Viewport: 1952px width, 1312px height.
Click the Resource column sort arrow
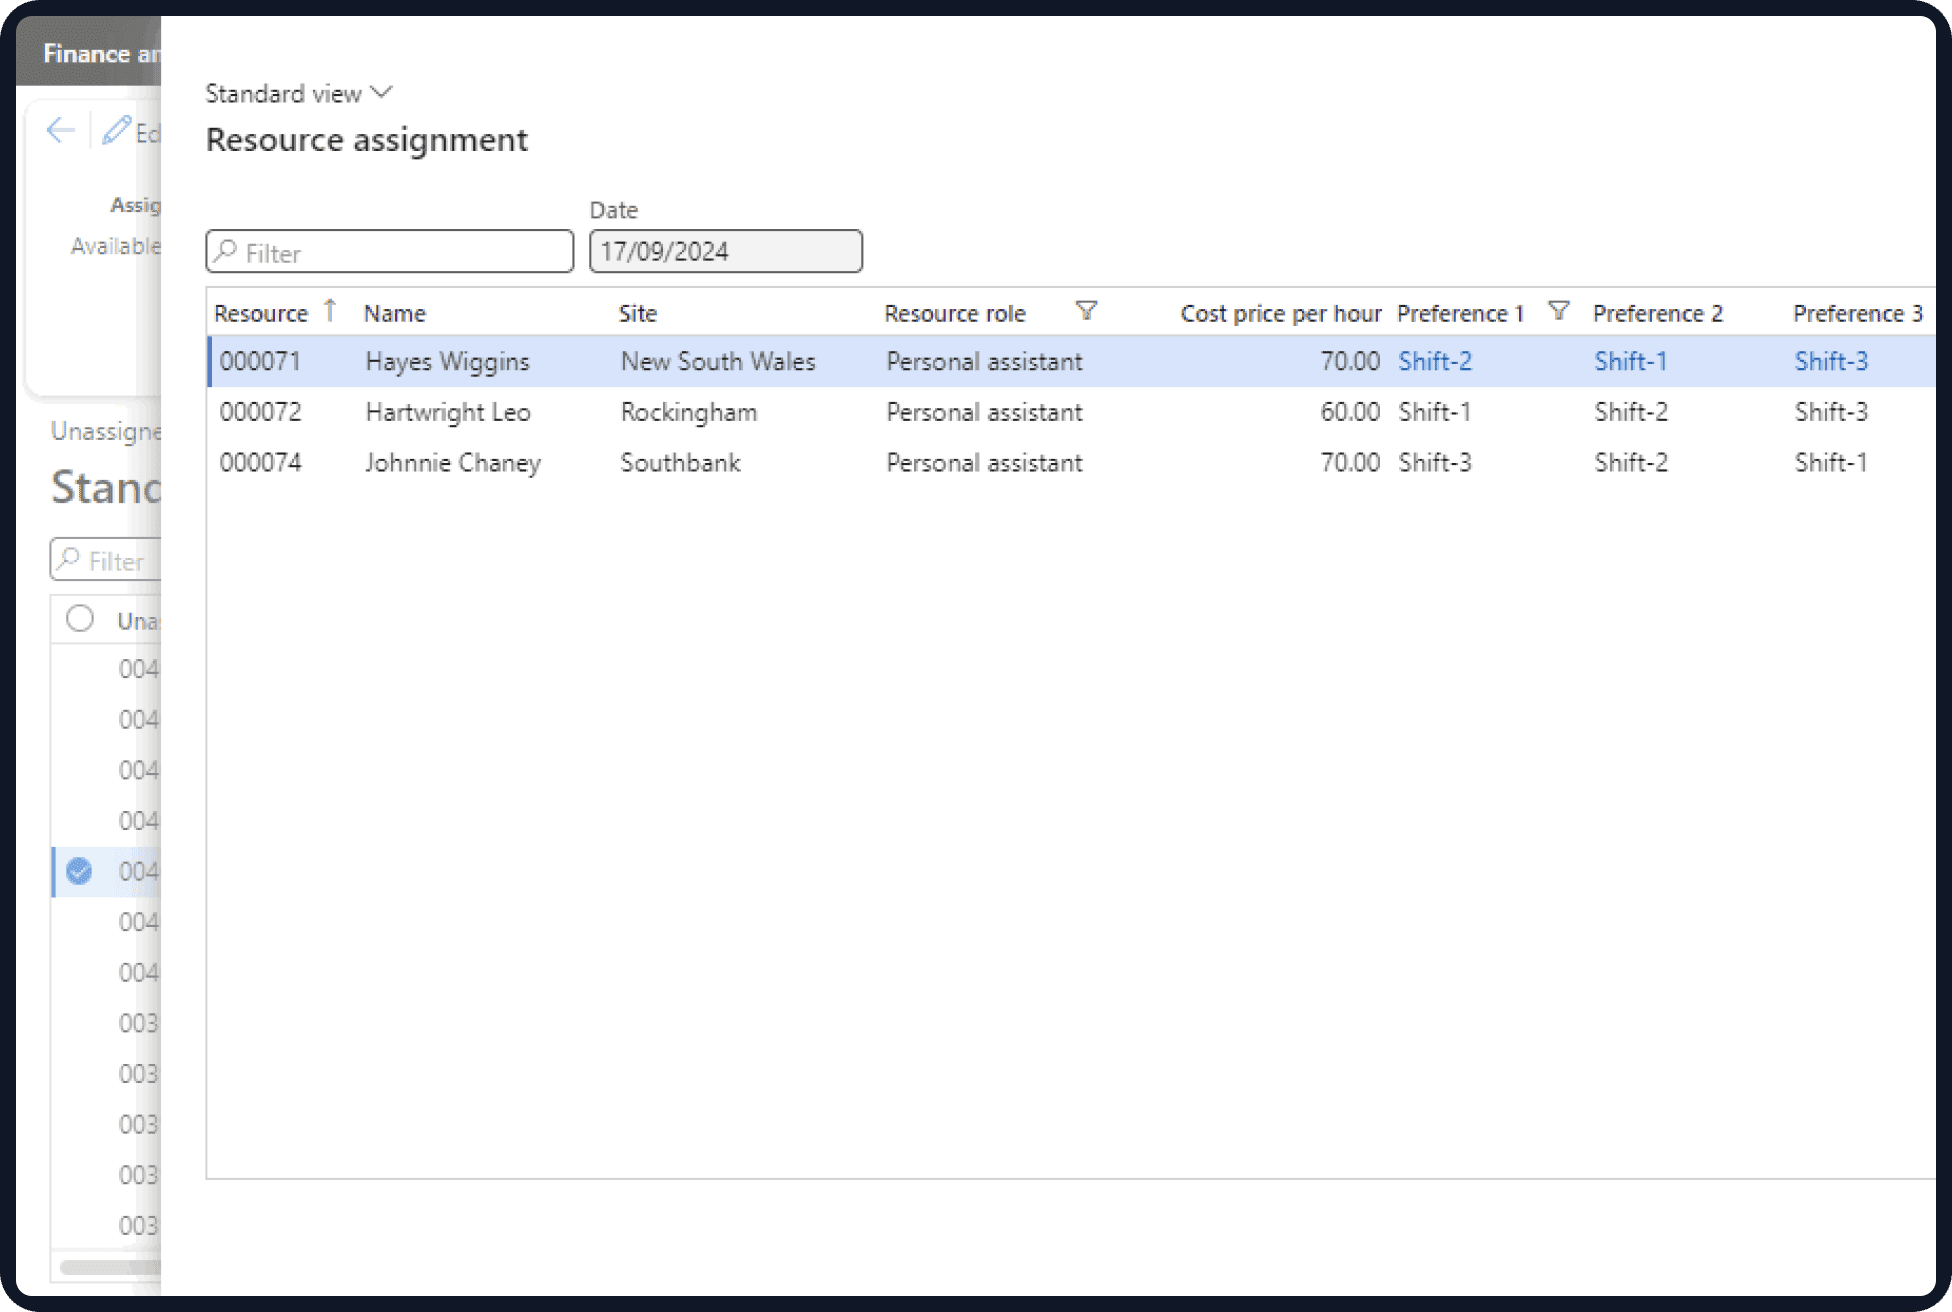(330, 311)
